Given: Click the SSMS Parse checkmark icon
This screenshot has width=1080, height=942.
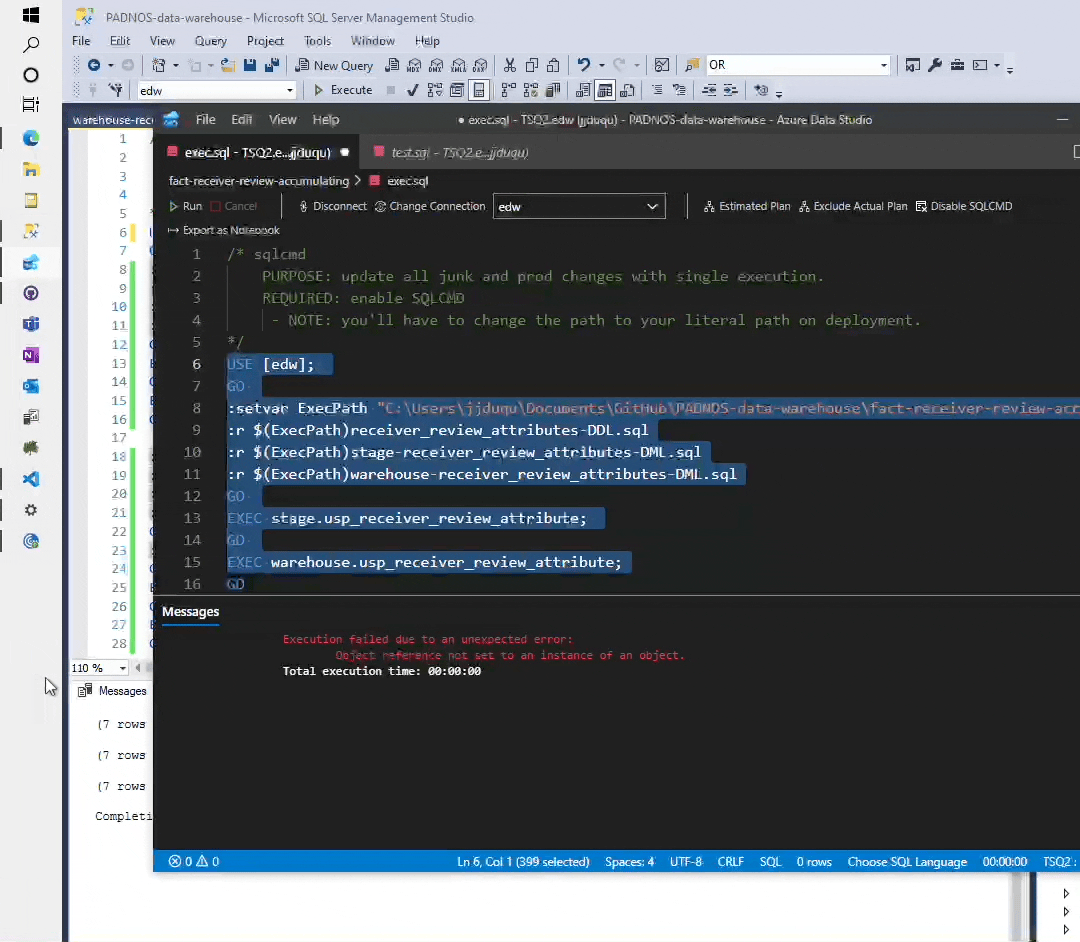Looking at the screenshot, I should coord(413,90).
